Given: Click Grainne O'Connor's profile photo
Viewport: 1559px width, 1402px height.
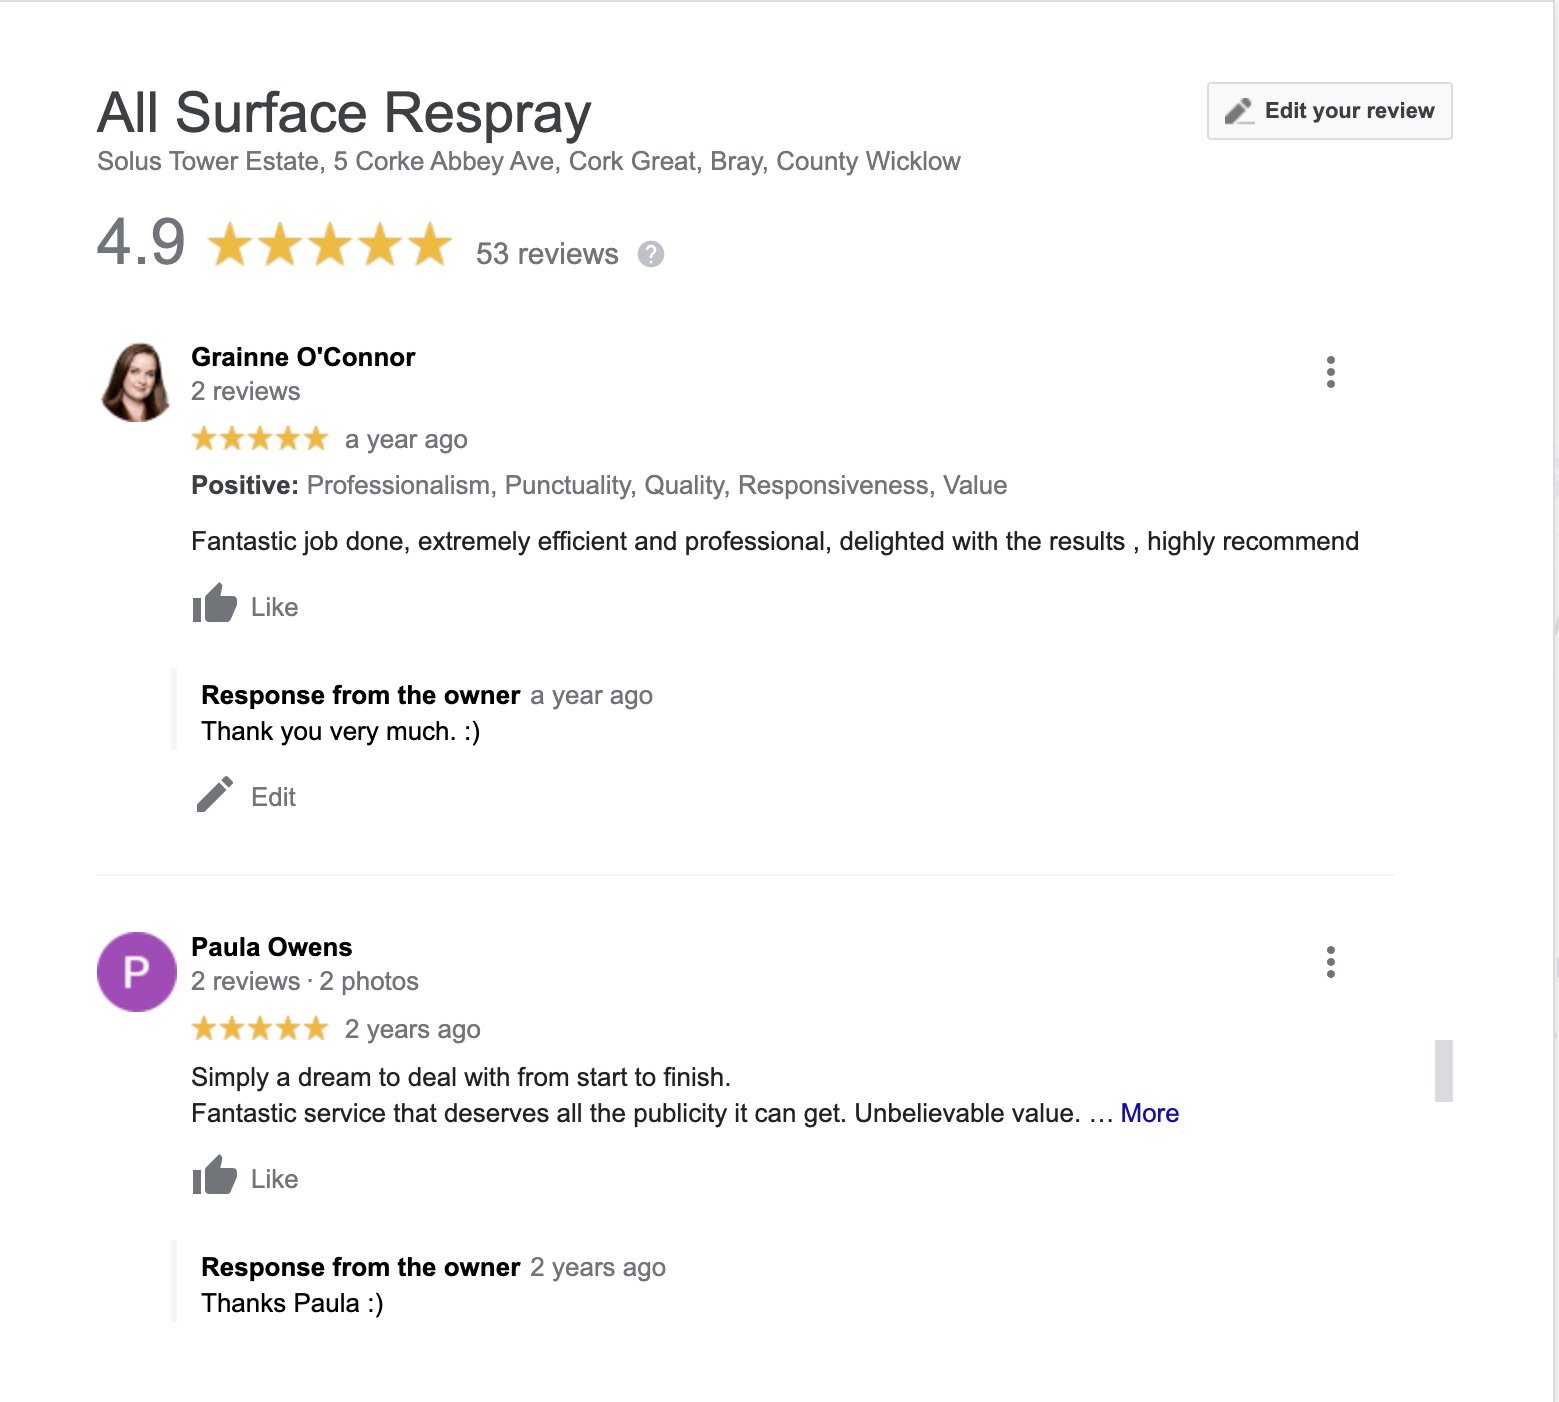Looking at the screenshot, I should (x=136, y=382).
